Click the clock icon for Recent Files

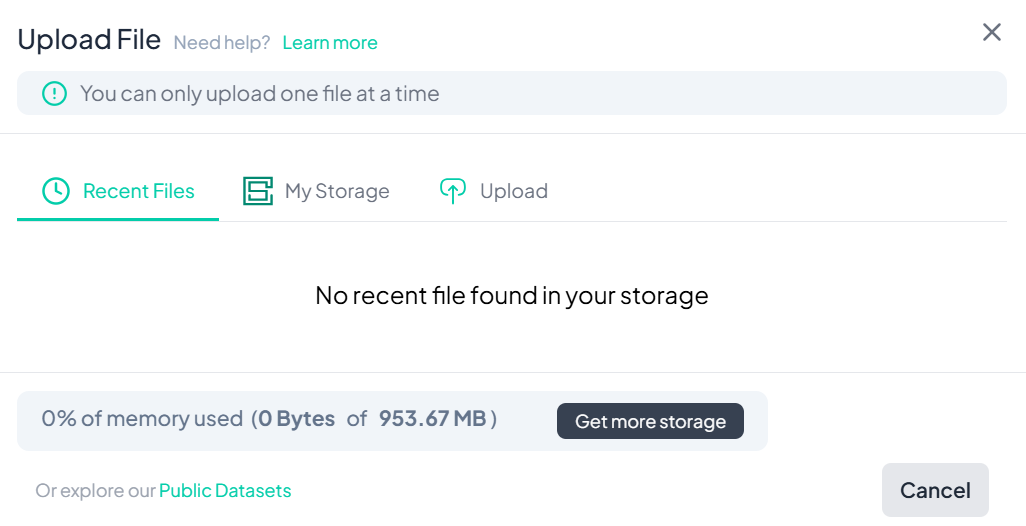[x=56, y=191]
